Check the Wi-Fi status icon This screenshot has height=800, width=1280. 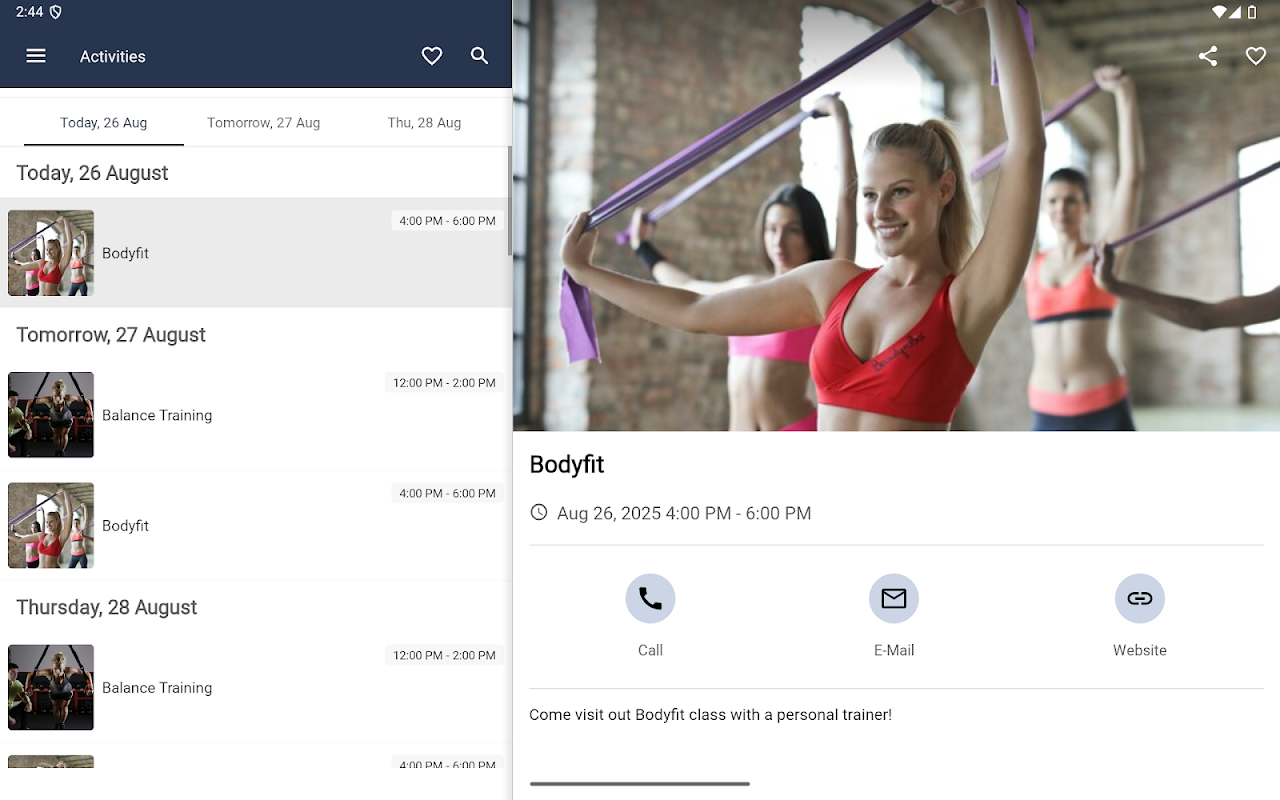point(1218,12)
